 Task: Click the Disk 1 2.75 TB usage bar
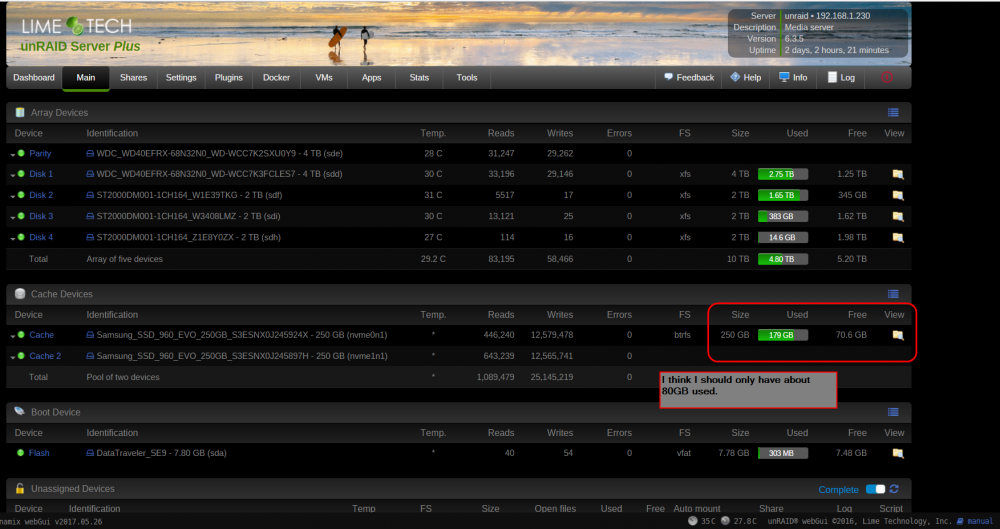[x=783, y=174]
